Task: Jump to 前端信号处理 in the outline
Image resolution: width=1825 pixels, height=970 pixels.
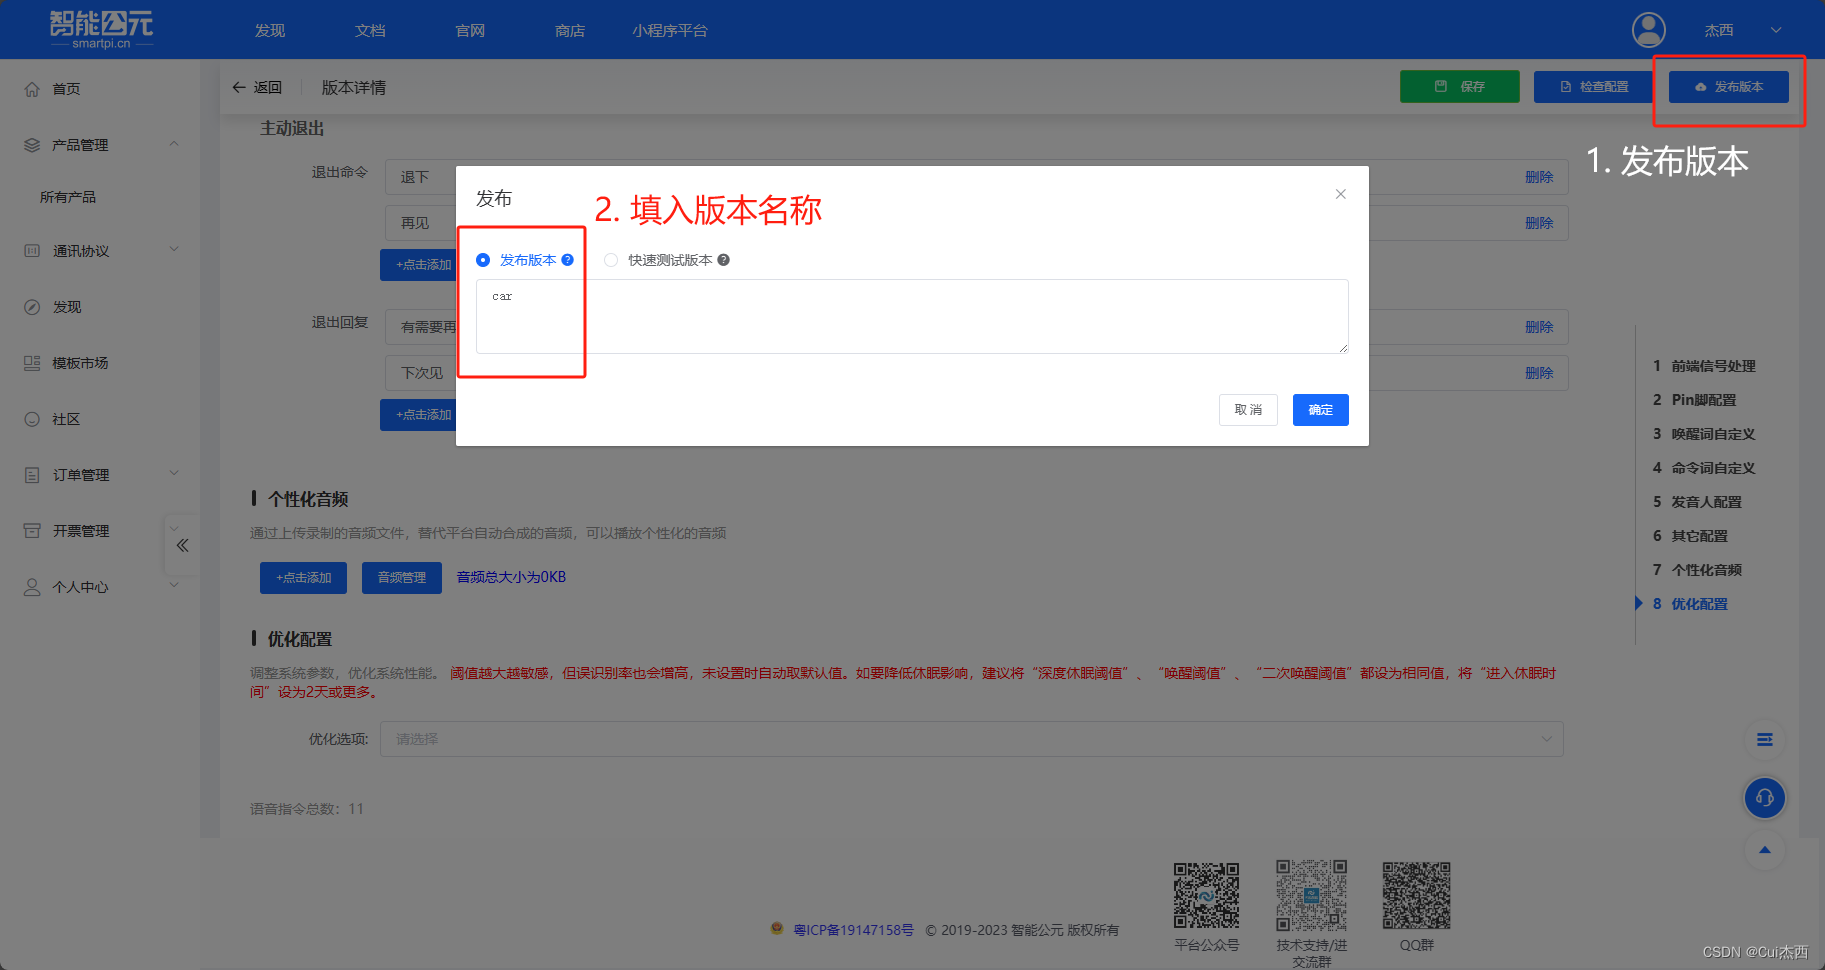Action: point(1713,366)
